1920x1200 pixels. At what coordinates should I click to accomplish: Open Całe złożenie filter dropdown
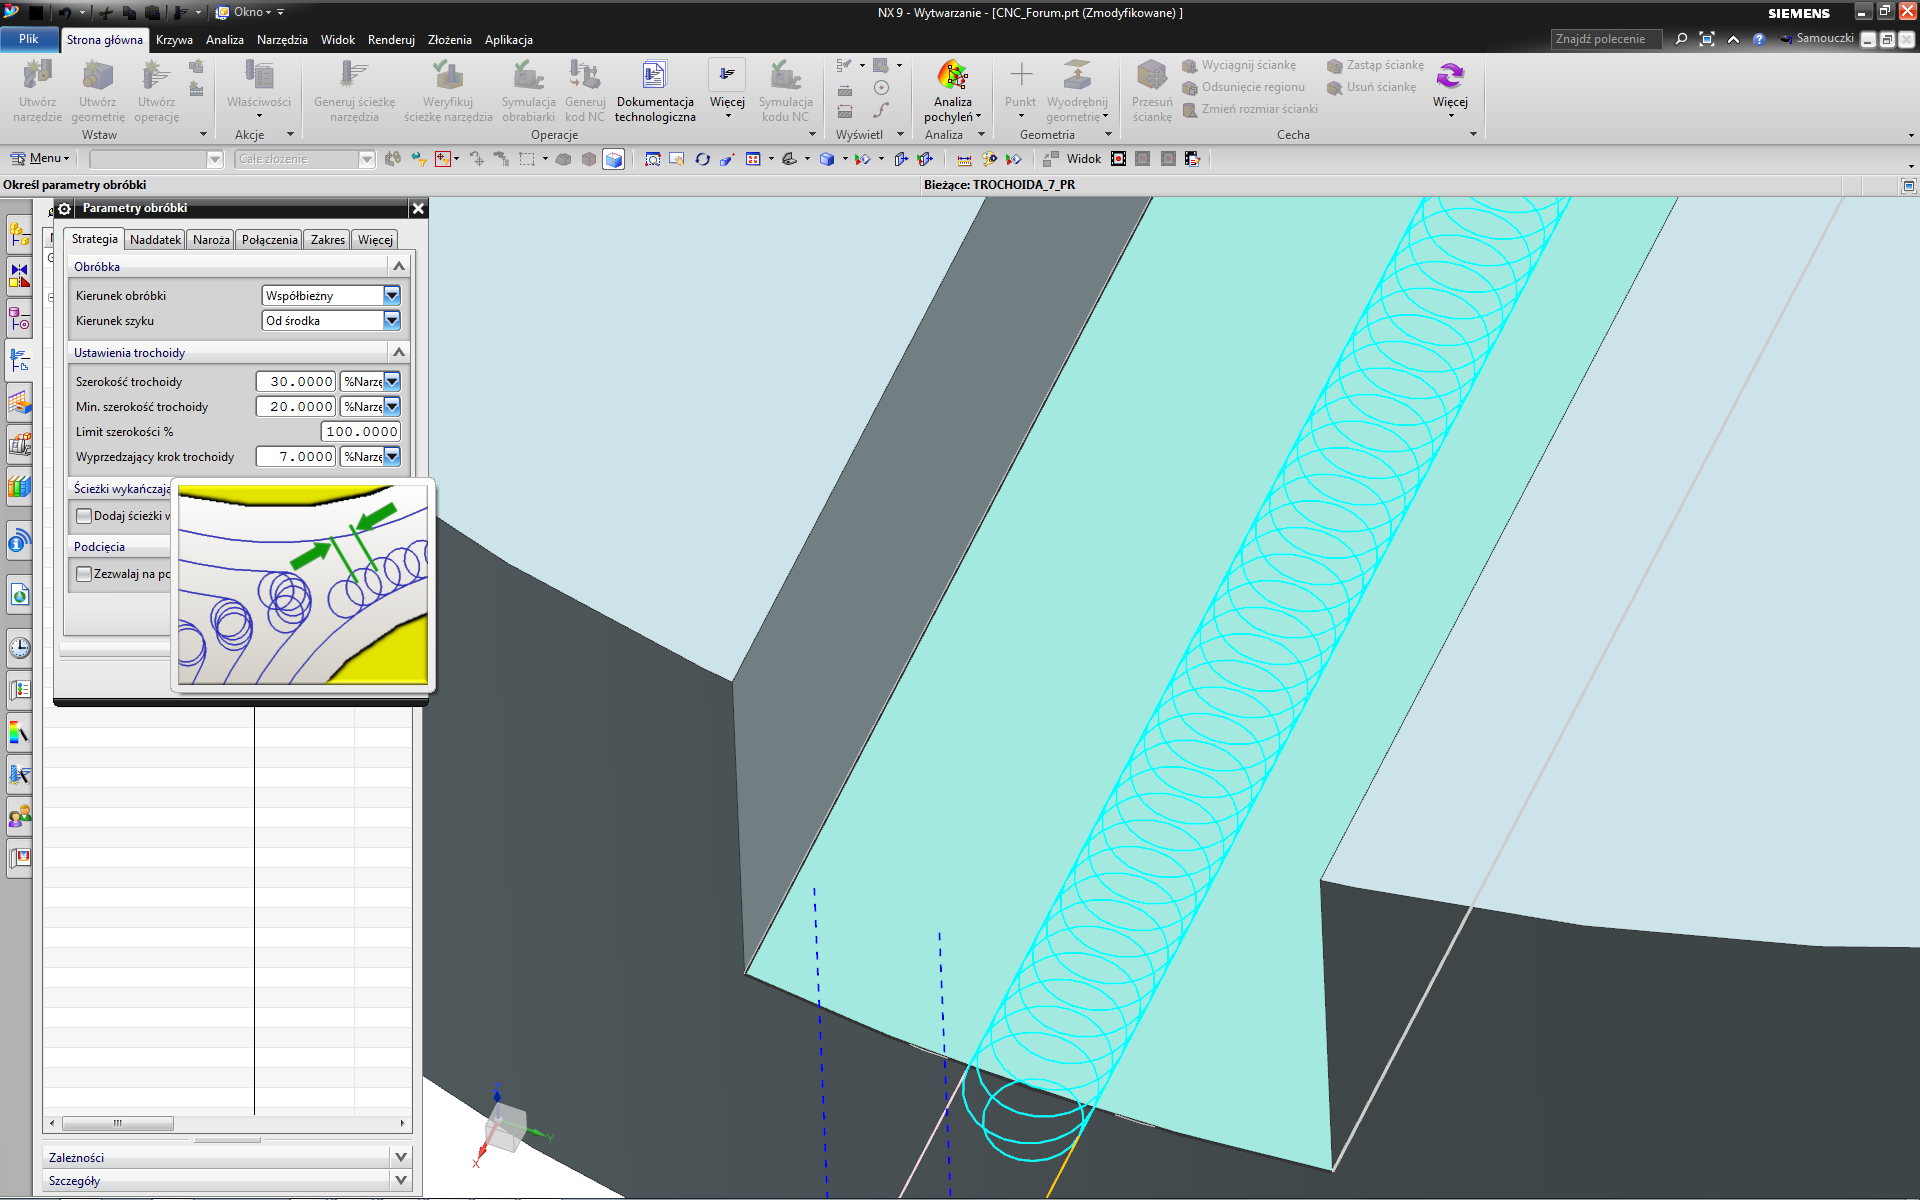(x=366, y=159)
